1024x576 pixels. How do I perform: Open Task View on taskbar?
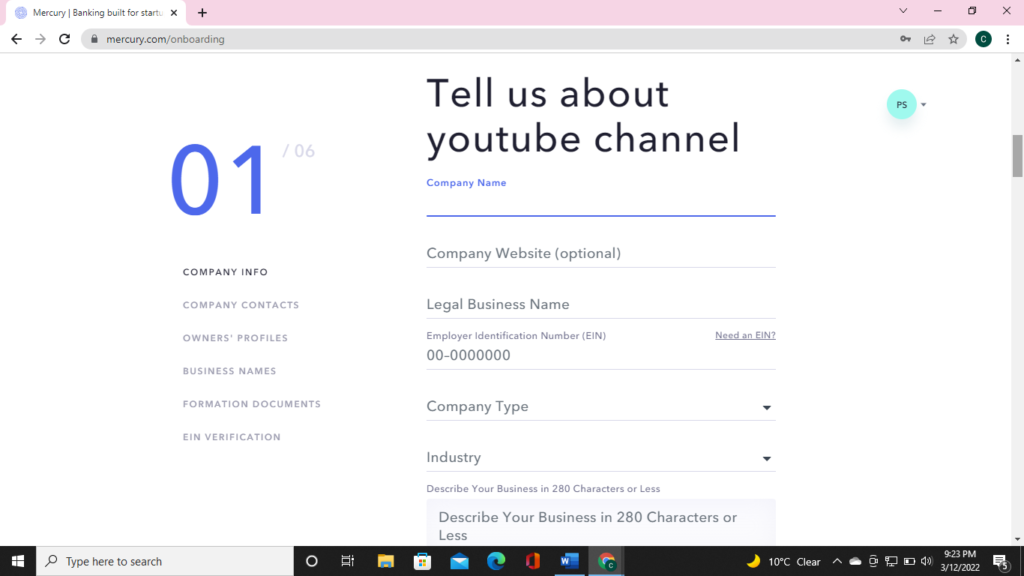[347, 561]
